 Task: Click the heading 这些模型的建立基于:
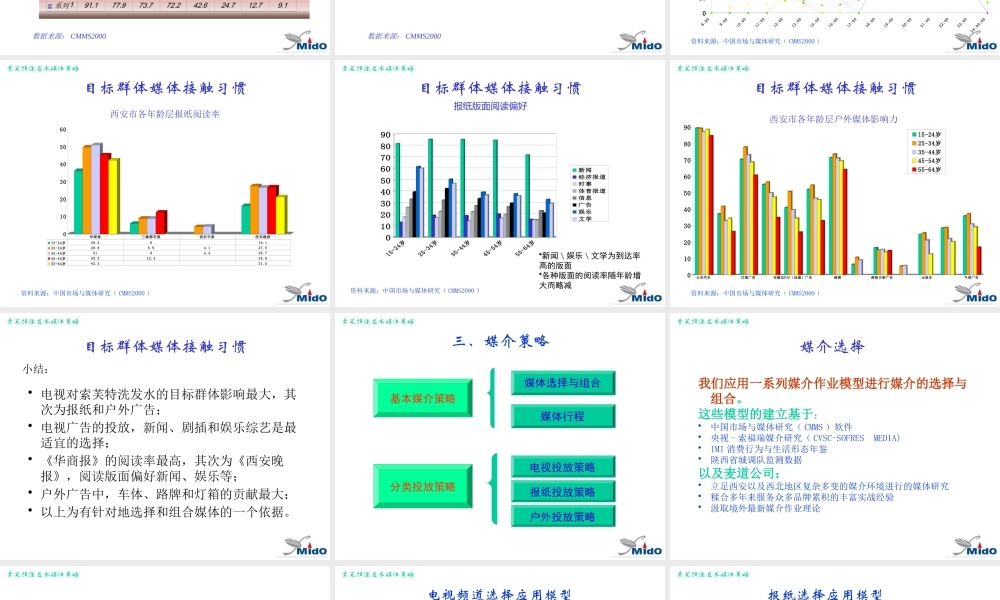758,414
